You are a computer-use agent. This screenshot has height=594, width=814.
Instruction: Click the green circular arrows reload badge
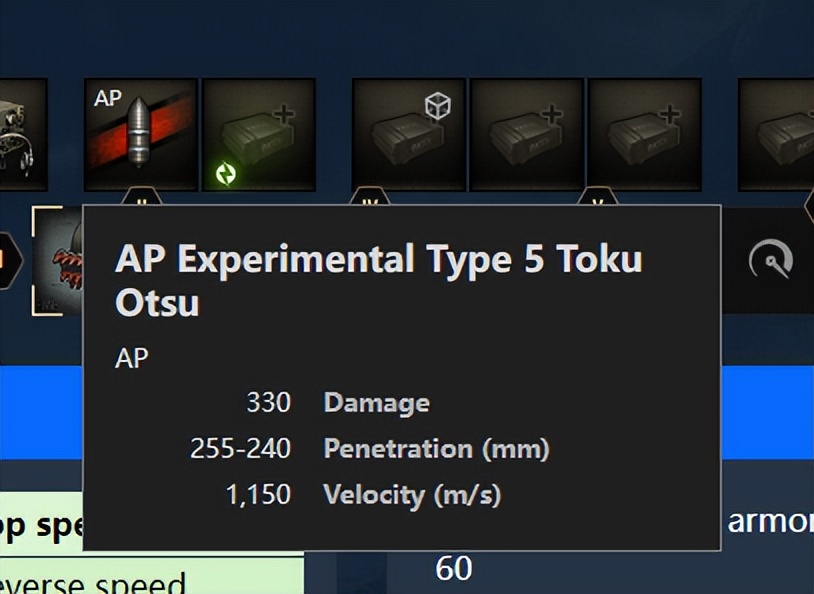(x=227, y=173)
